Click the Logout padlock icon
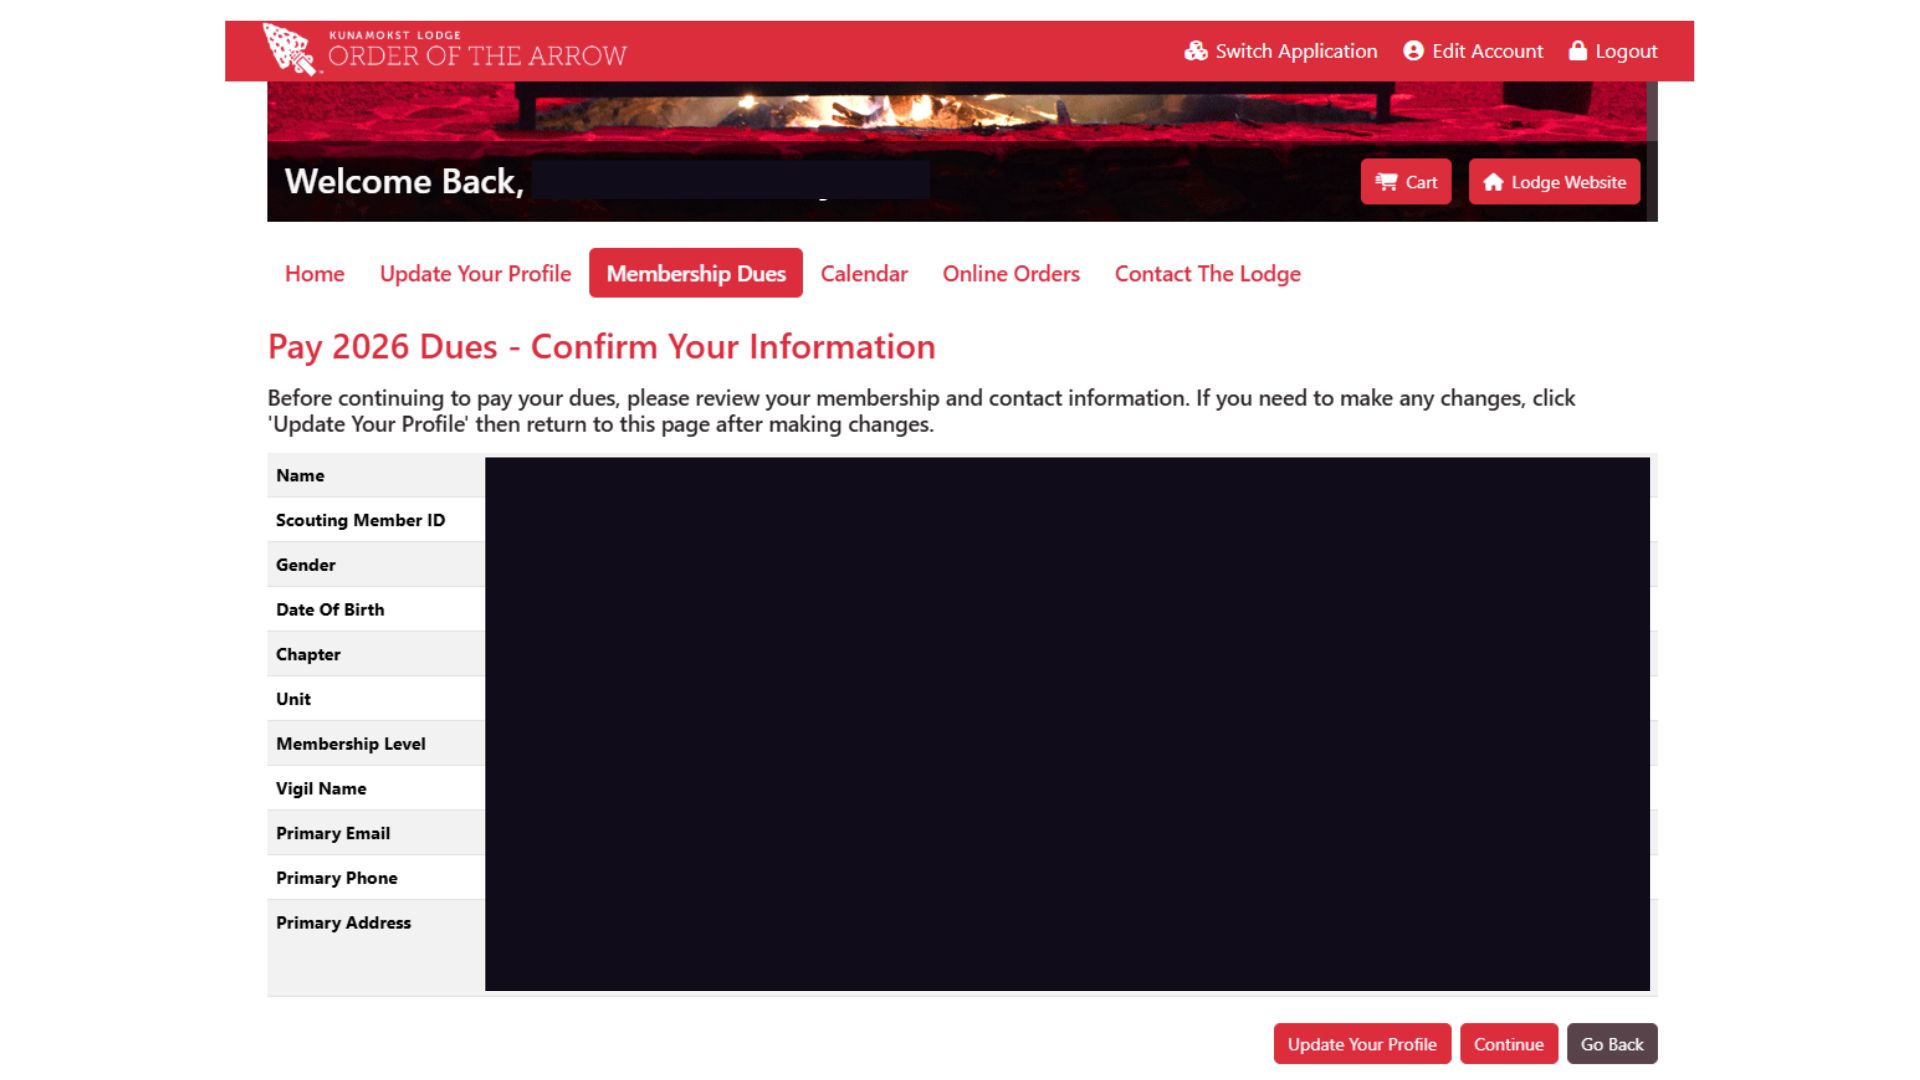Viewport: 1920px width, 1080px height. pyautogui.click(x=1578, y=51)
